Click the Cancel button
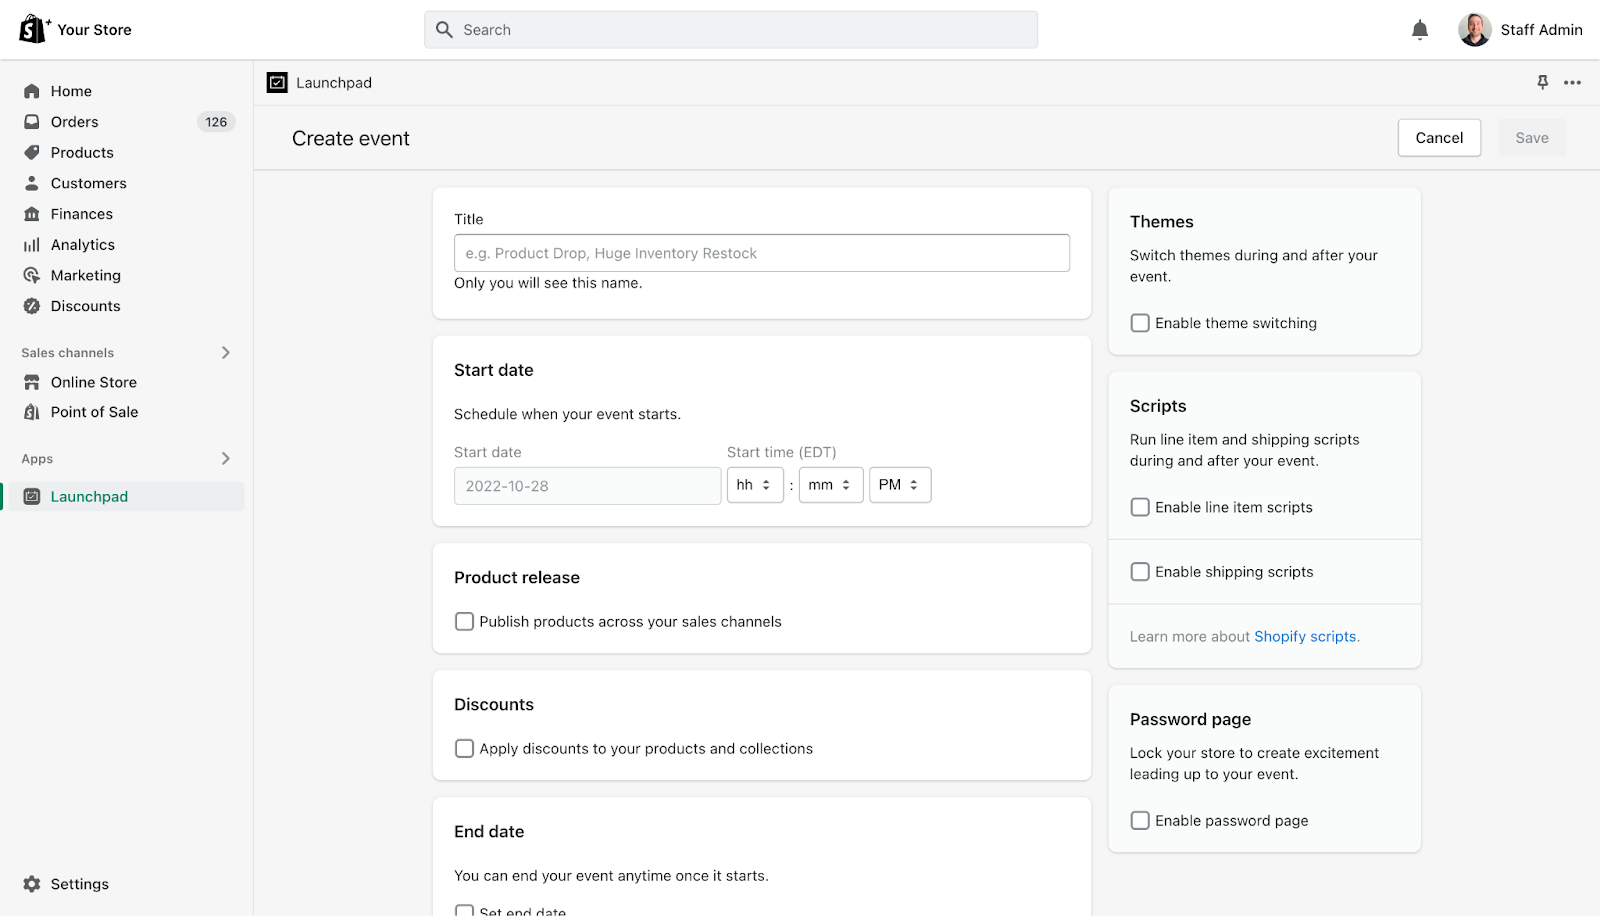This screenshot has width=1600, height=916. click(1439, 138)
